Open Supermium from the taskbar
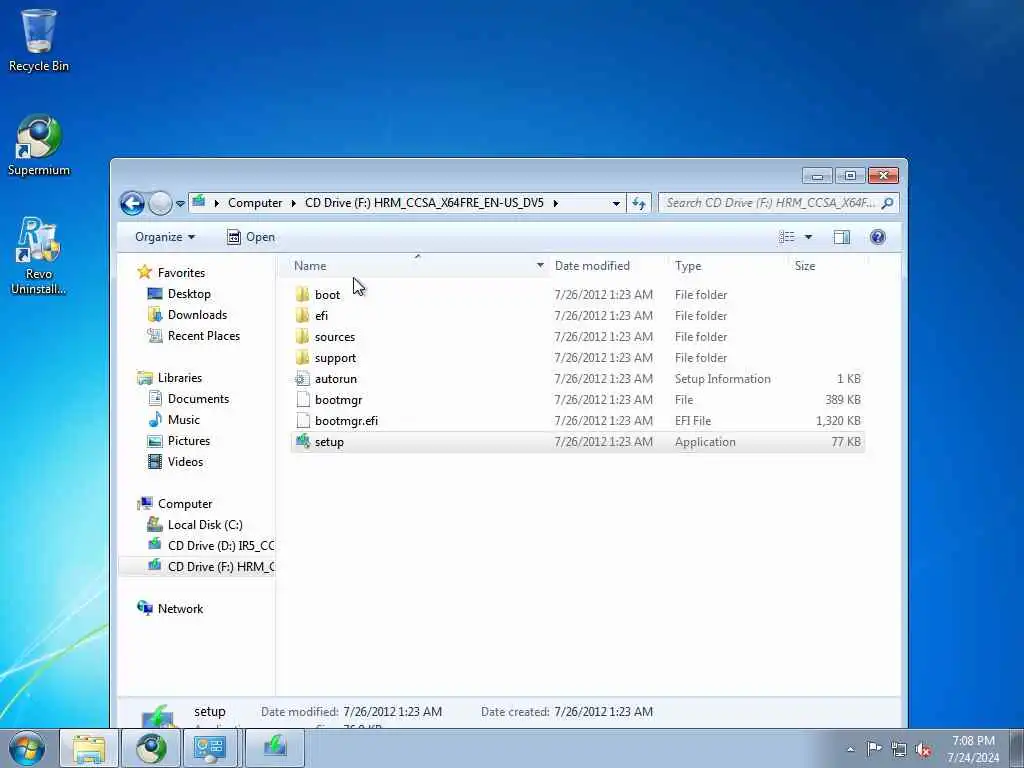The width and height of the screenshot is (1024, 768). point(151,748)
